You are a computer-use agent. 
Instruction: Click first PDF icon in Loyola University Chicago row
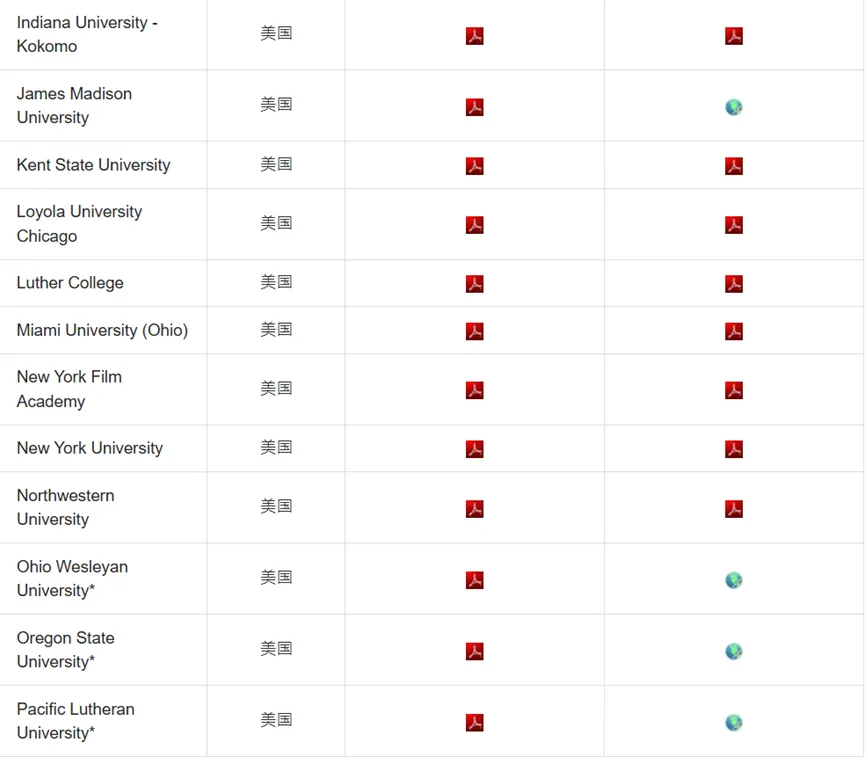pos(475,225)
